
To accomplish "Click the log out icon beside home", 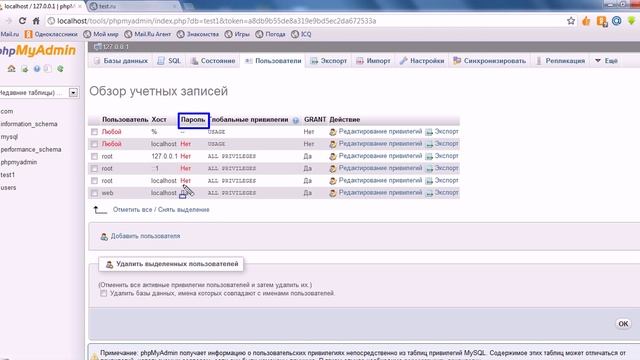I will (24, 69).
